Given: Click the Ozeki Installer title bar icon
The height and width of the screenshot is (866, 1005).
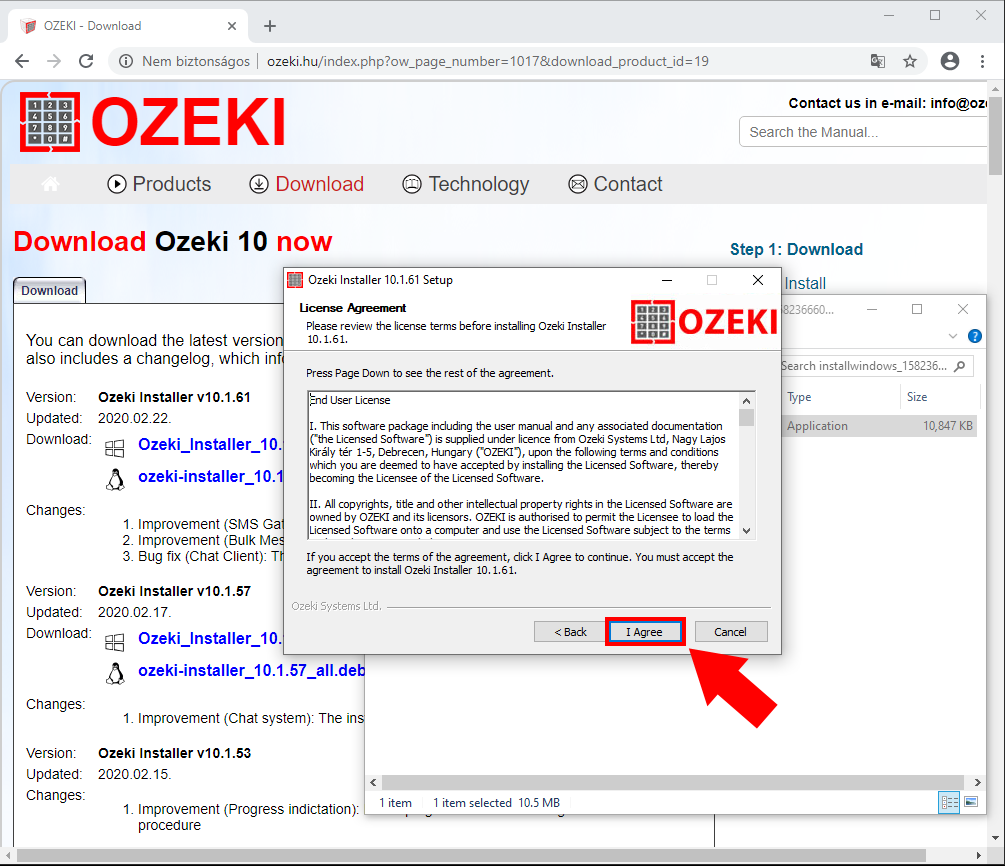Looking at the screenshot, I should [x=295, y=280].
